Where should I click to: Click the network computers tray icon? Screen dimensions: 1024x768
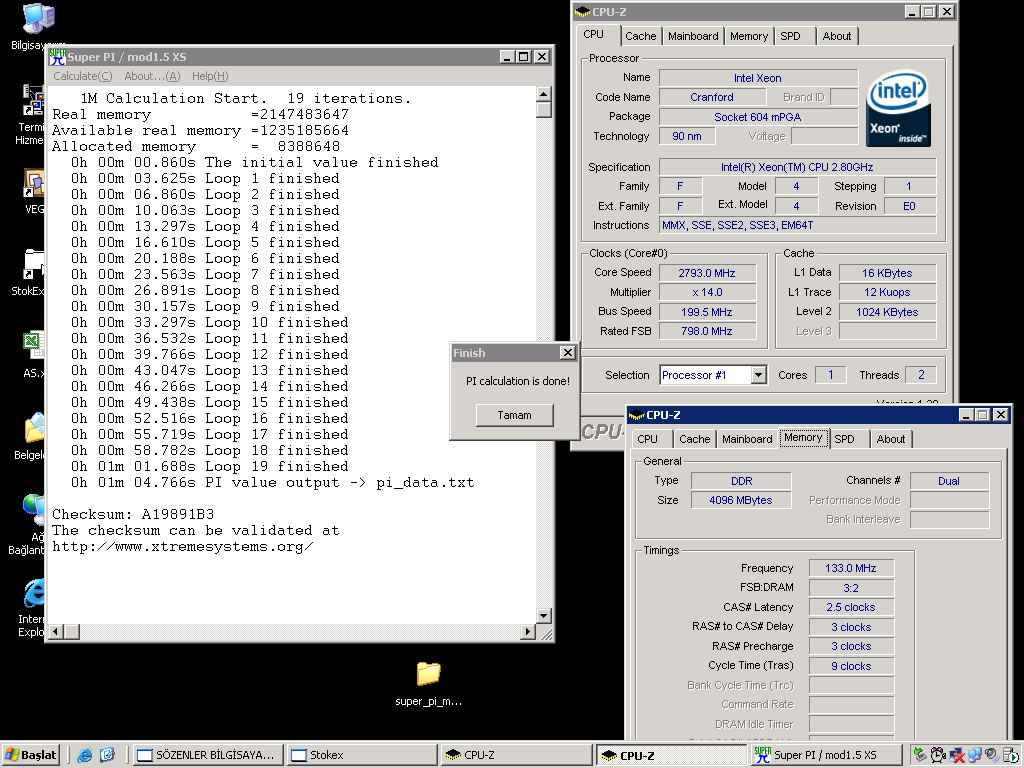pos(975,755)
